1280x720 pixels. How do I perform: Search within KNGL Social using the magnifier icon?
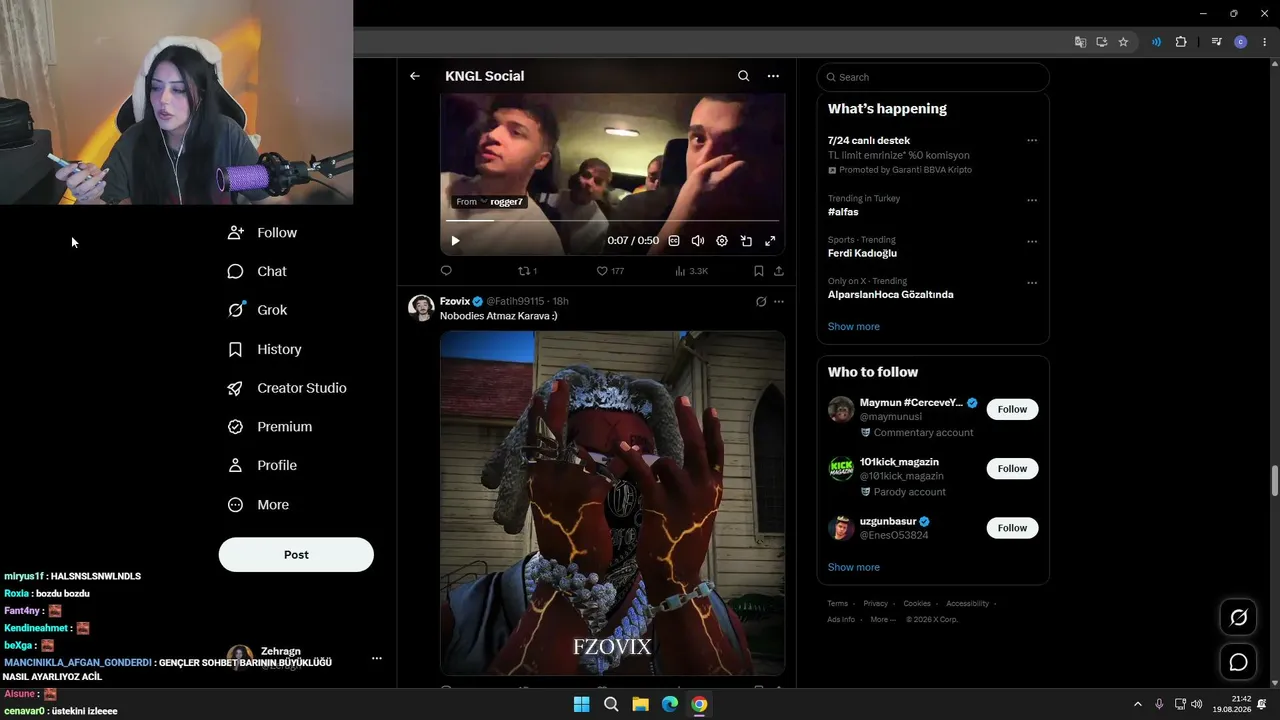pos(743,76)
